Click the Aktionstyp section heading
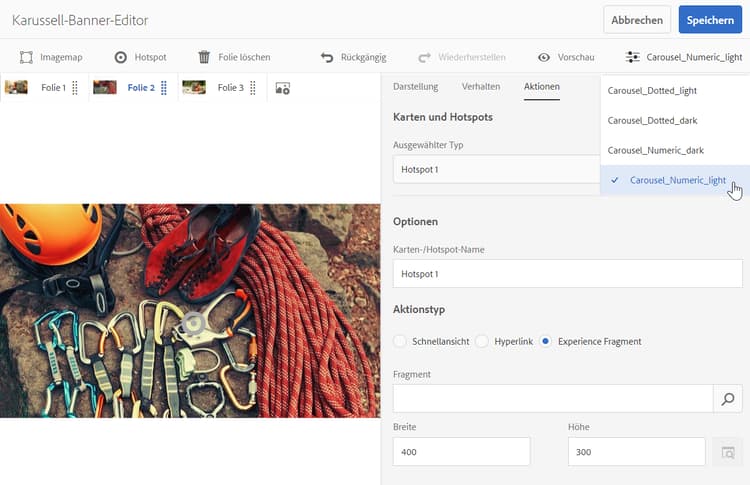Screen dimensions: 750x485 419,309
